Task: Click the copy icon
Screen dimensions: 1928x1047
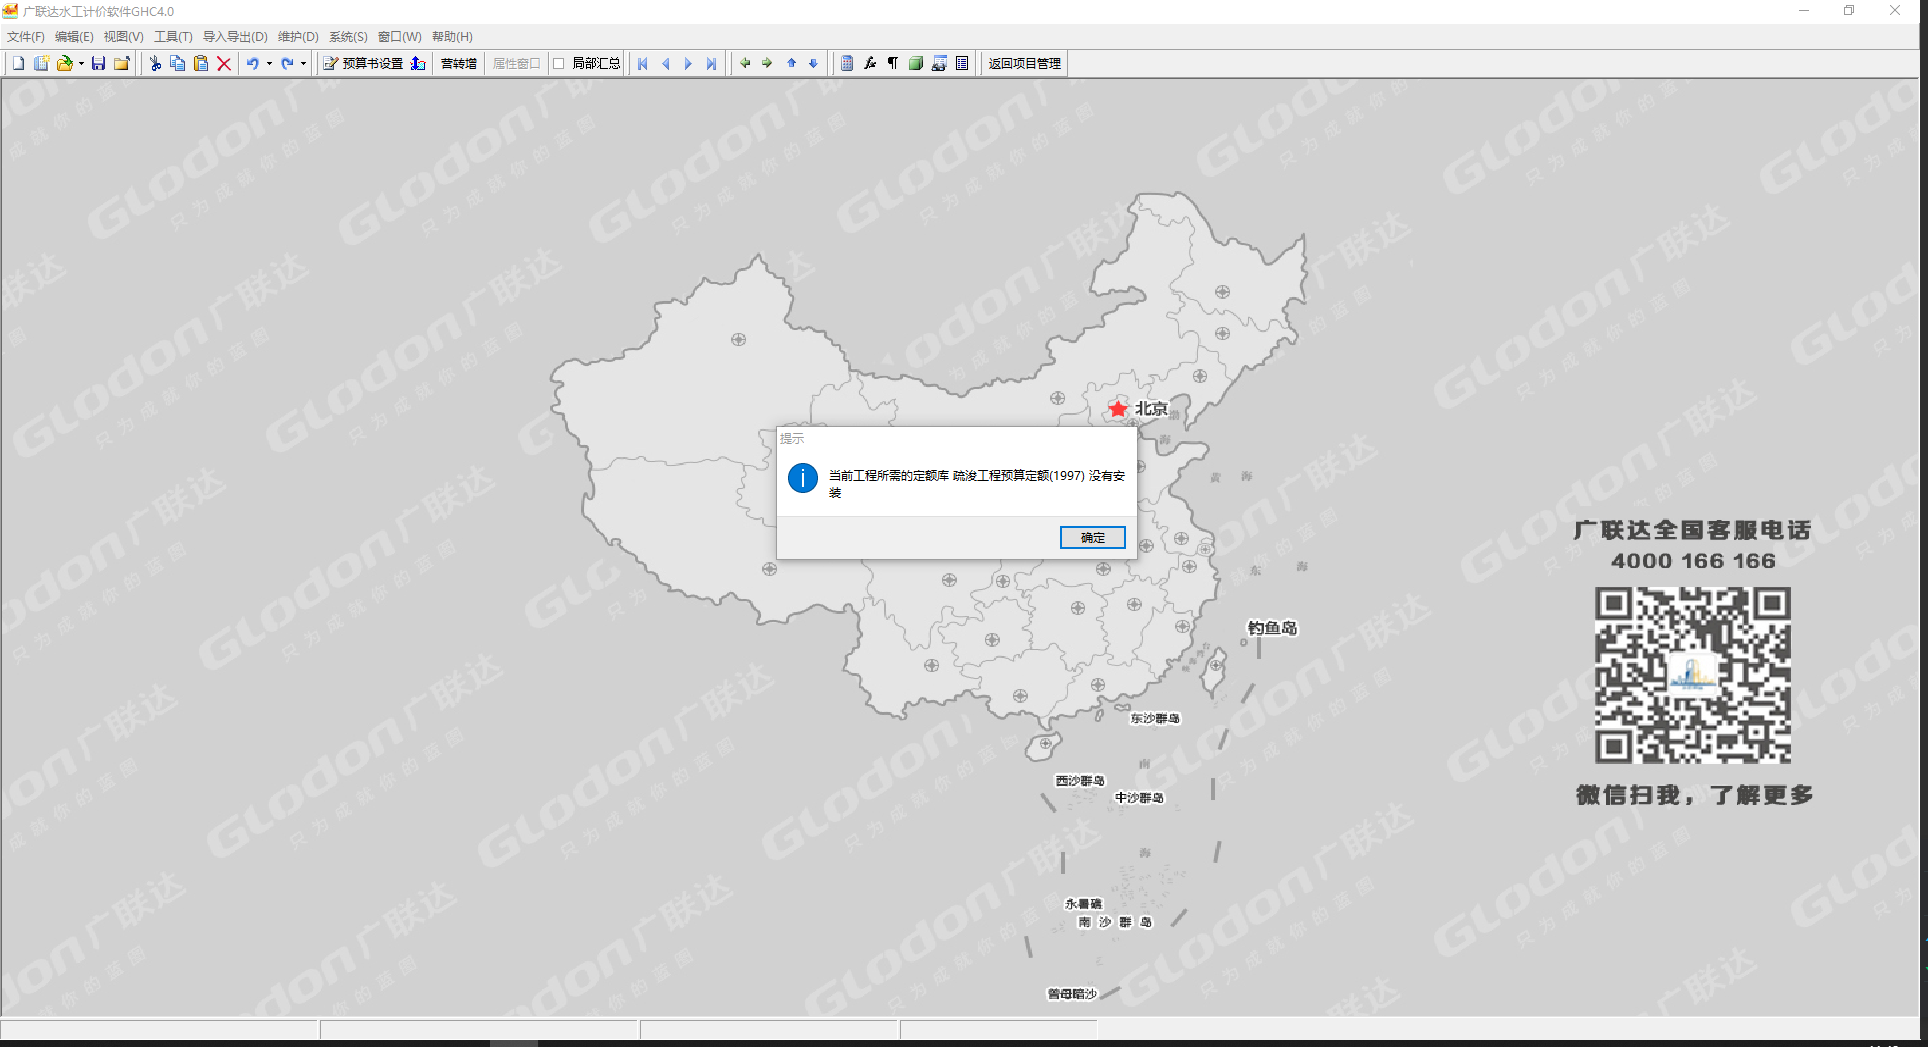Action: pos(178,63)
